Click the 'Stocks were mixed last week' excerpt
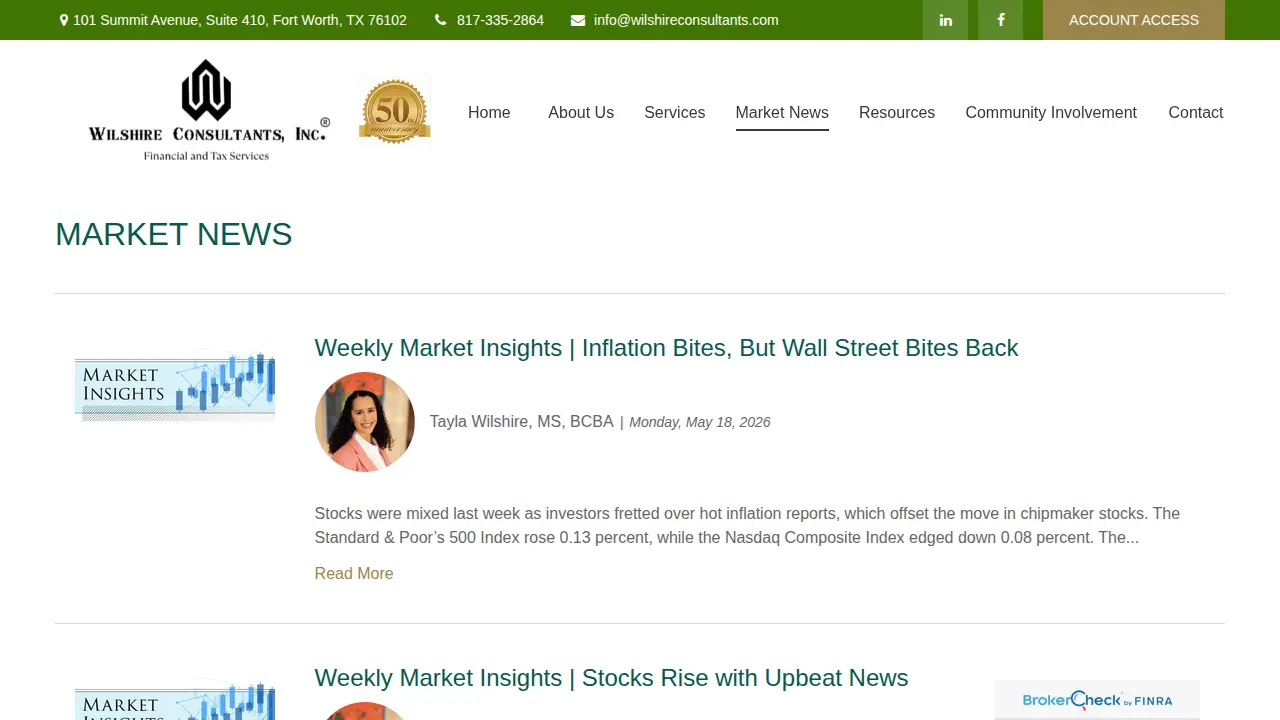 click(747, 526)
